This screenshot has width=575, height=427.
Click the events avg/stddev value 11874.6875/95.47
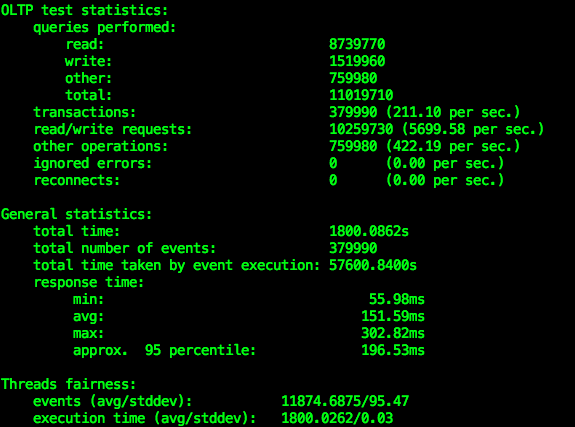[345, 401]
